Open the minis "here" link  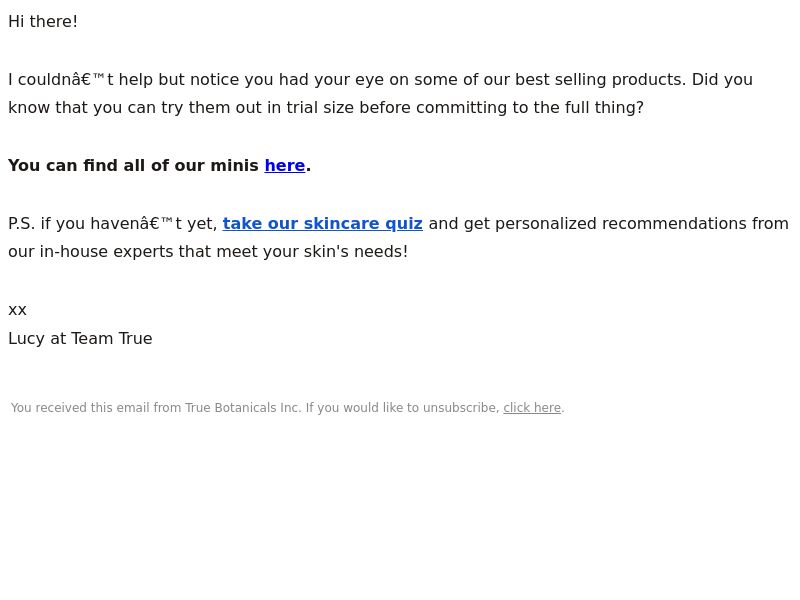tap(285, 165)
